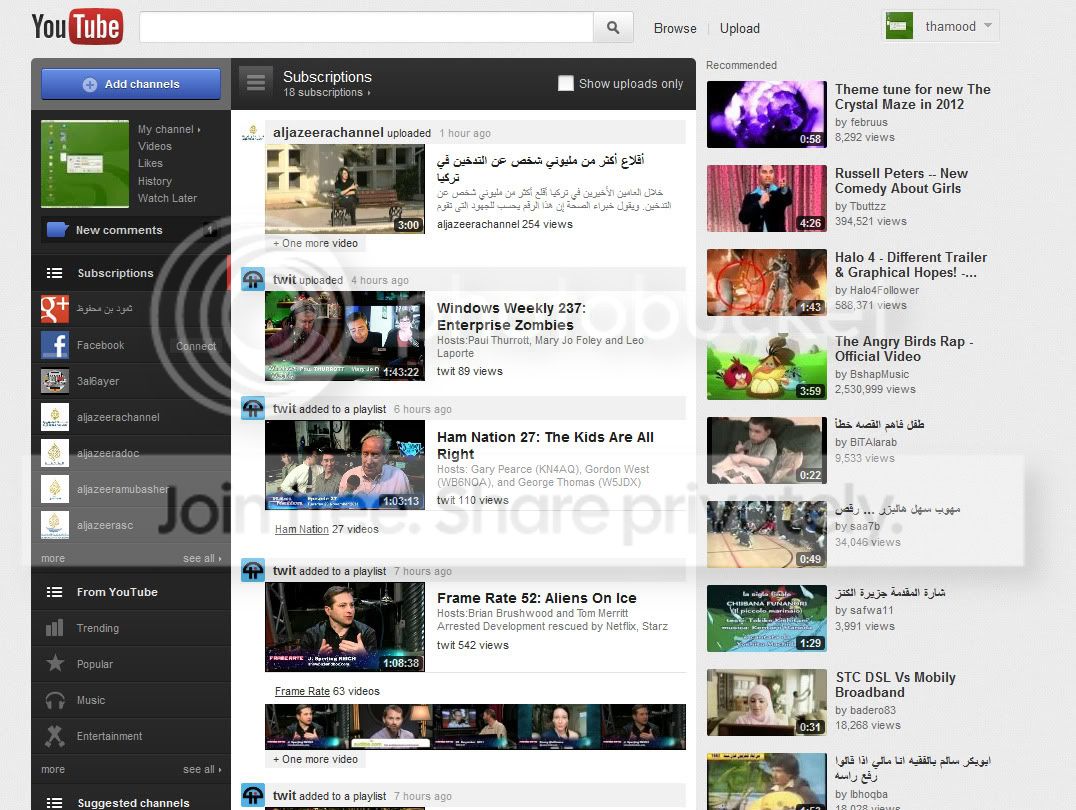
Task: Click the thamood avatar icon
Action: (x=899, y=26)
